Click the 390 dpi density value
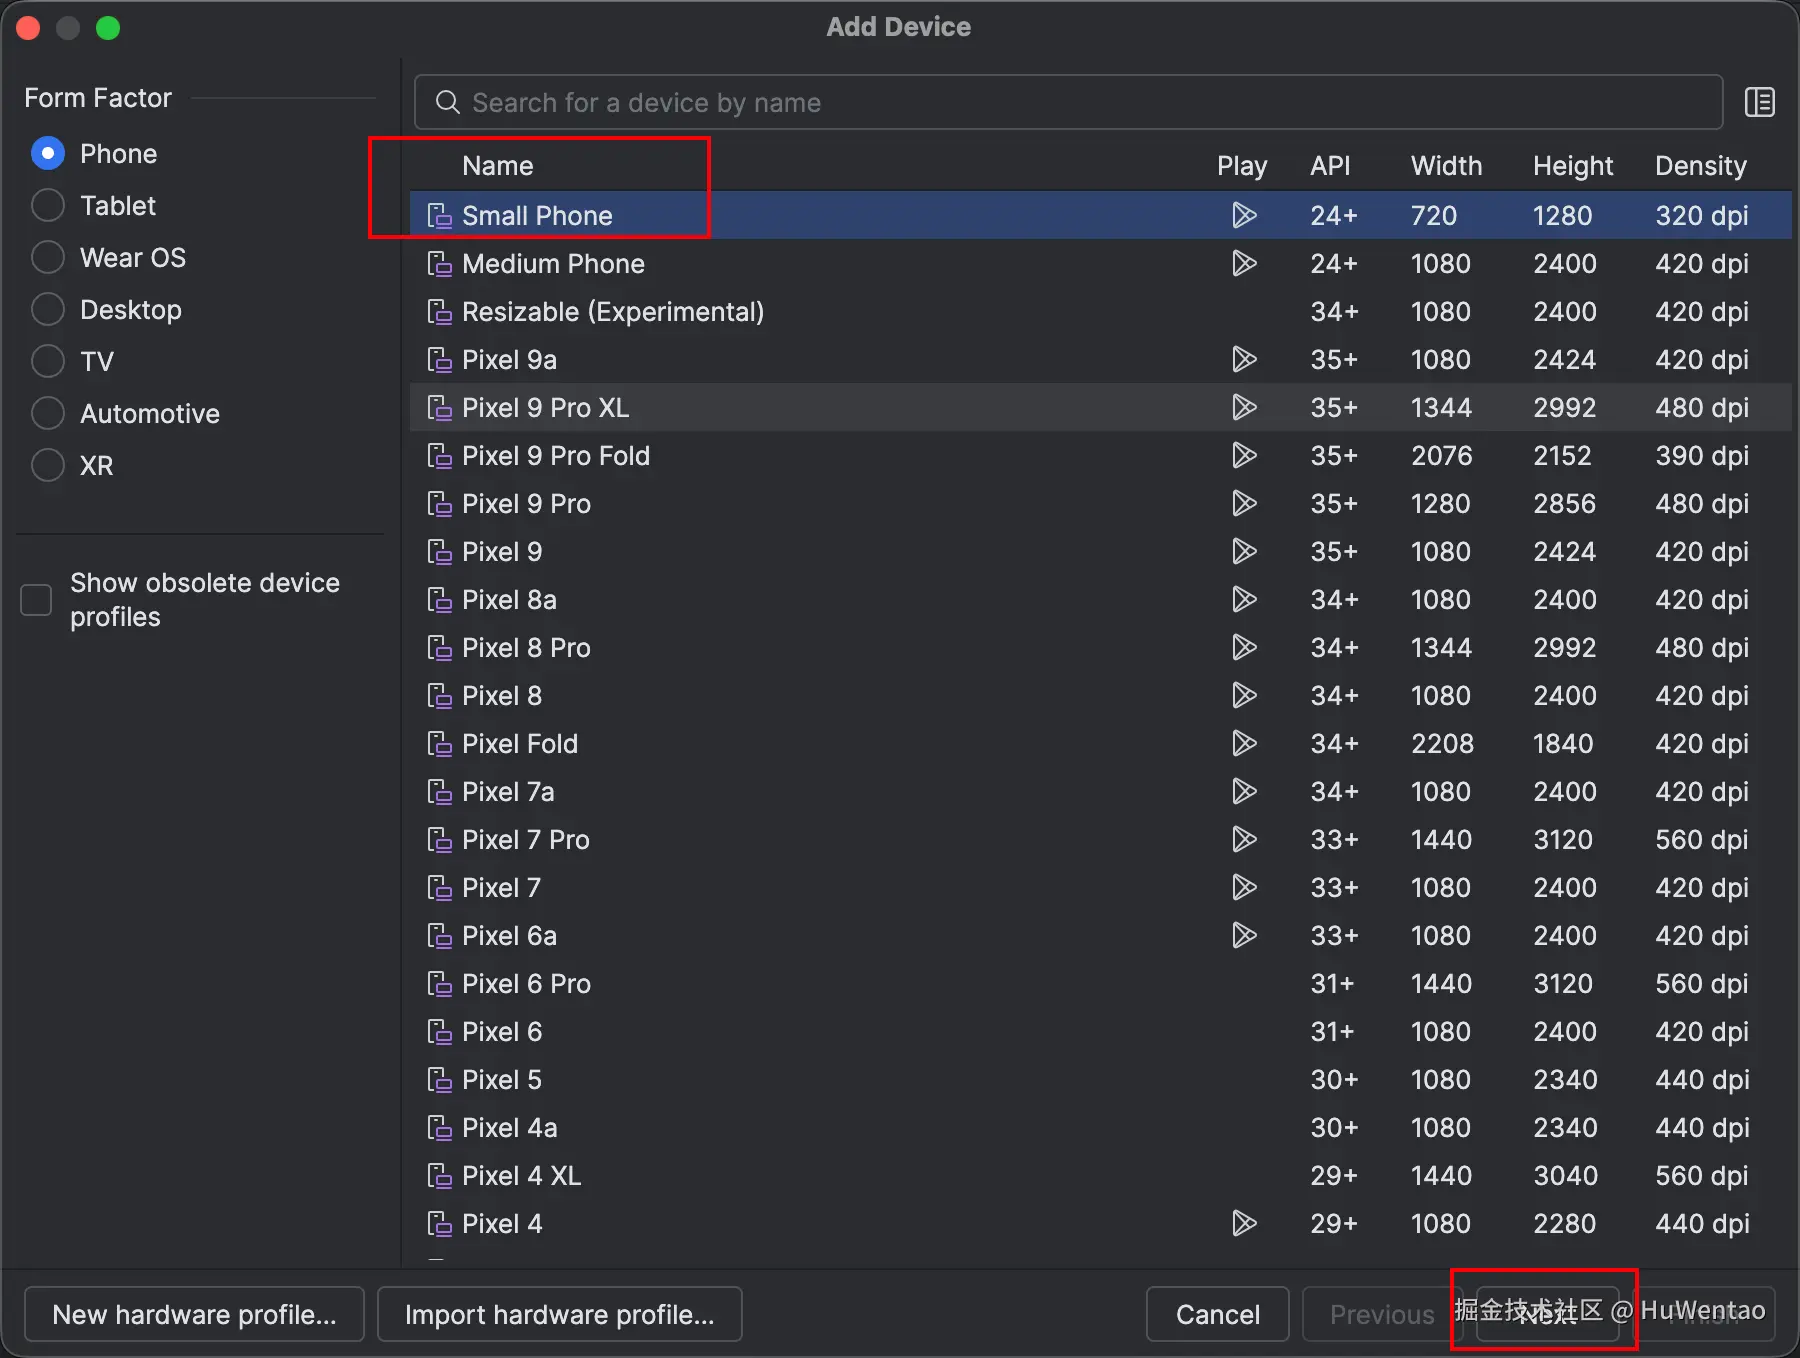Screen dimensions: 1800x1358 (1702, 456)
